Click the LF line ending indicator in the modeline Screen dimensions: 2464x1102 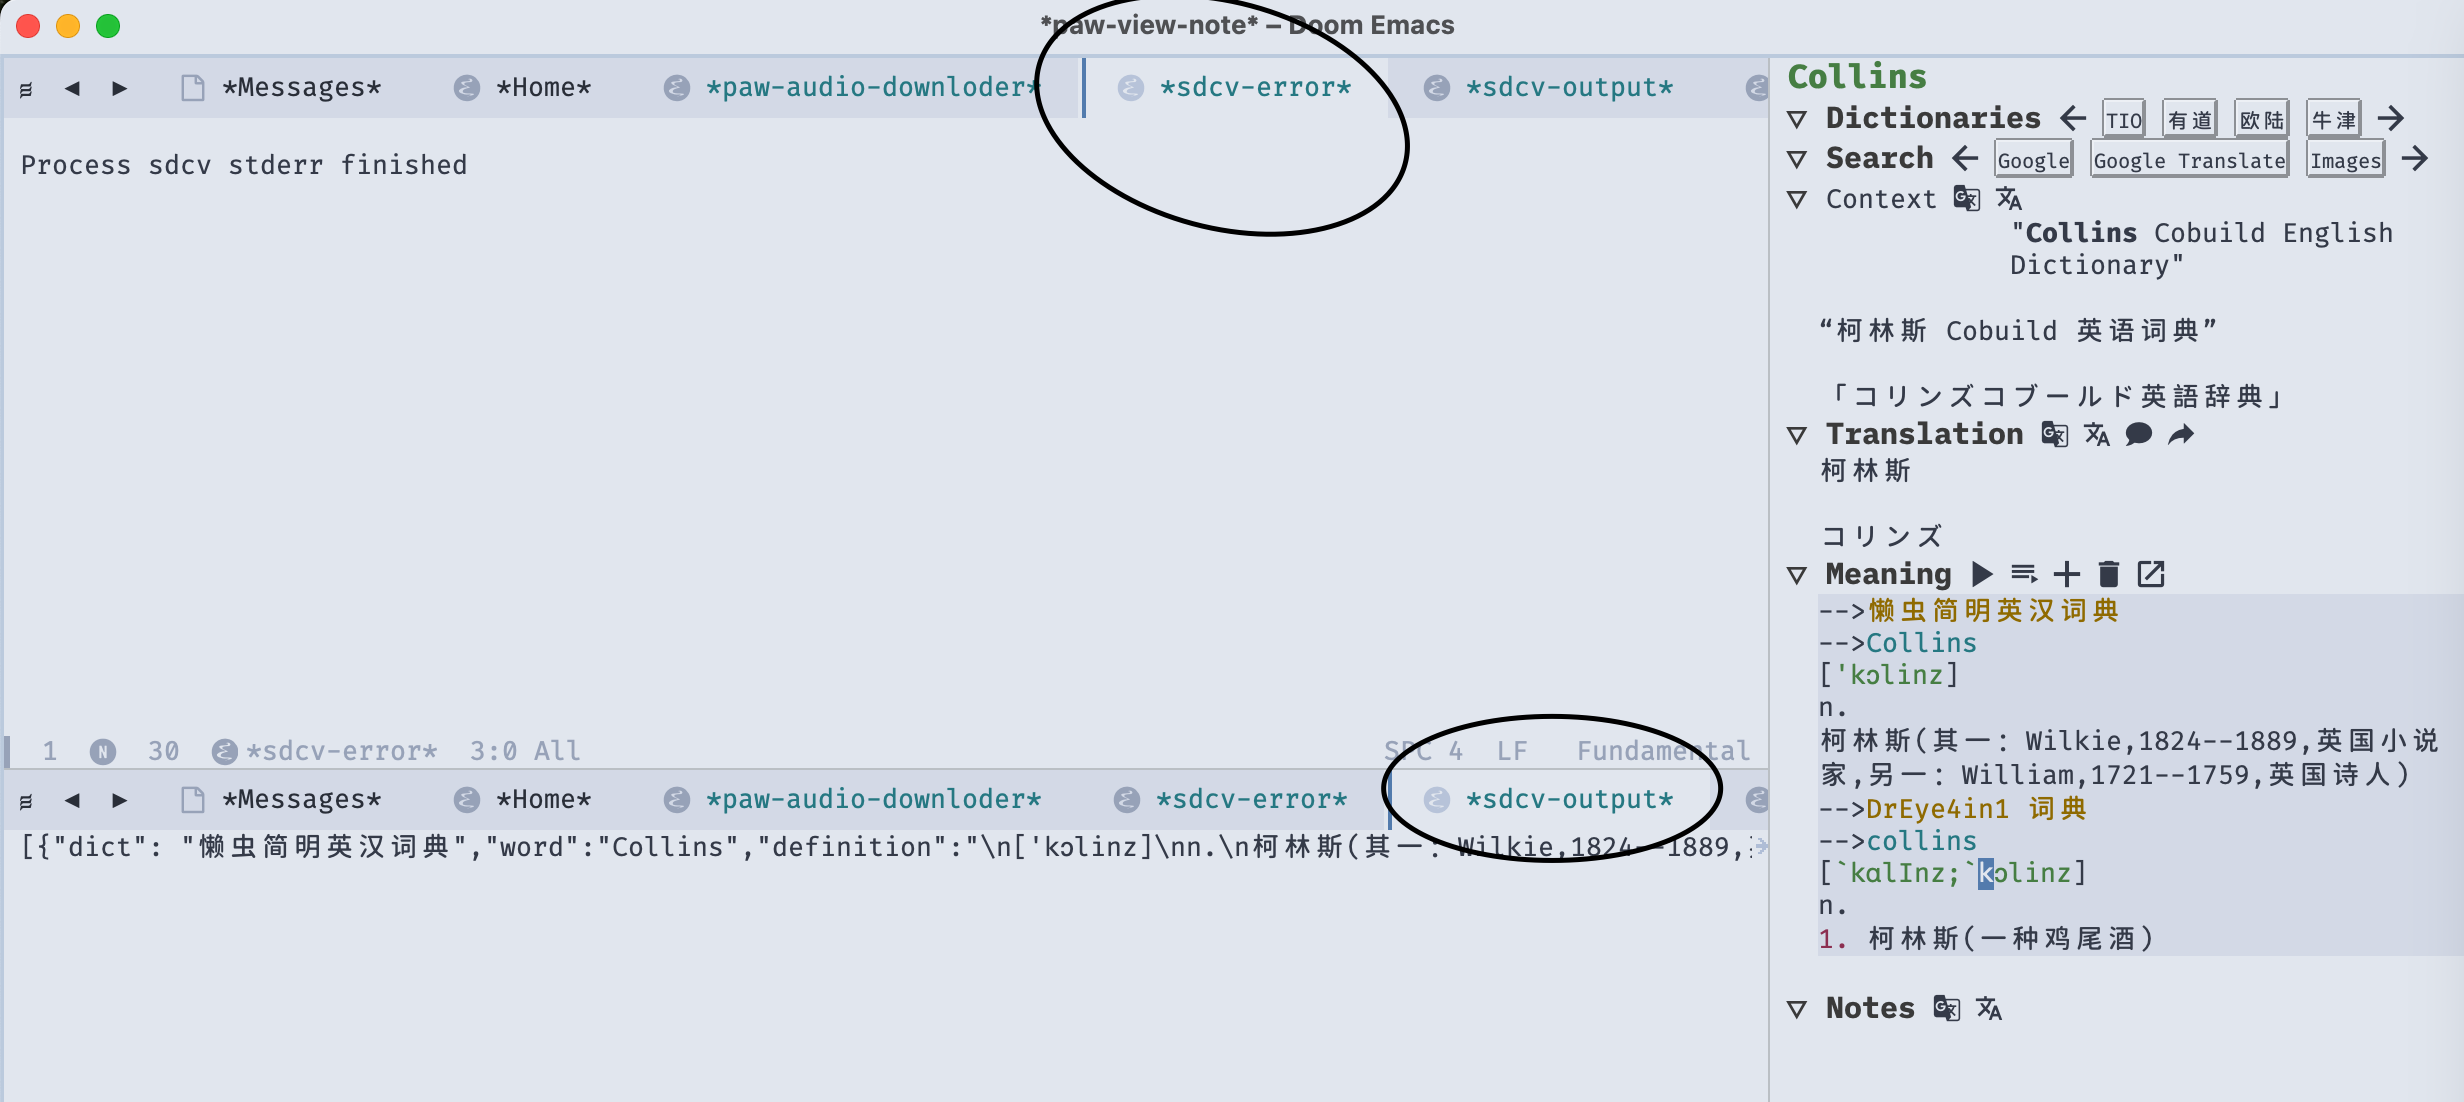[x=1512, y=751]
